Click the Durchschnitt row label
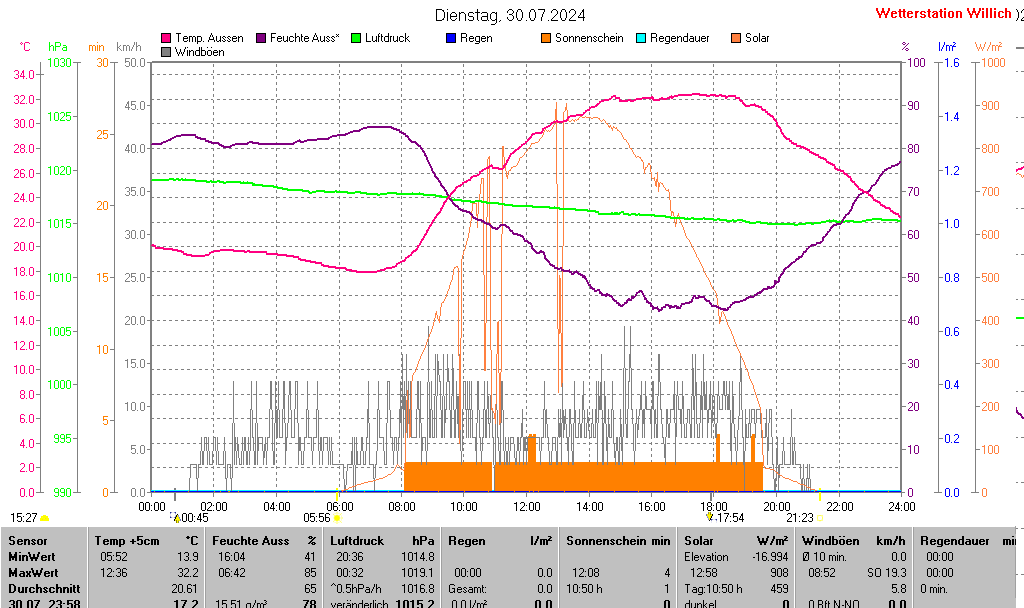Viewport: 1024px width, 608px height. pyautogui.click(x=44, y=588)
